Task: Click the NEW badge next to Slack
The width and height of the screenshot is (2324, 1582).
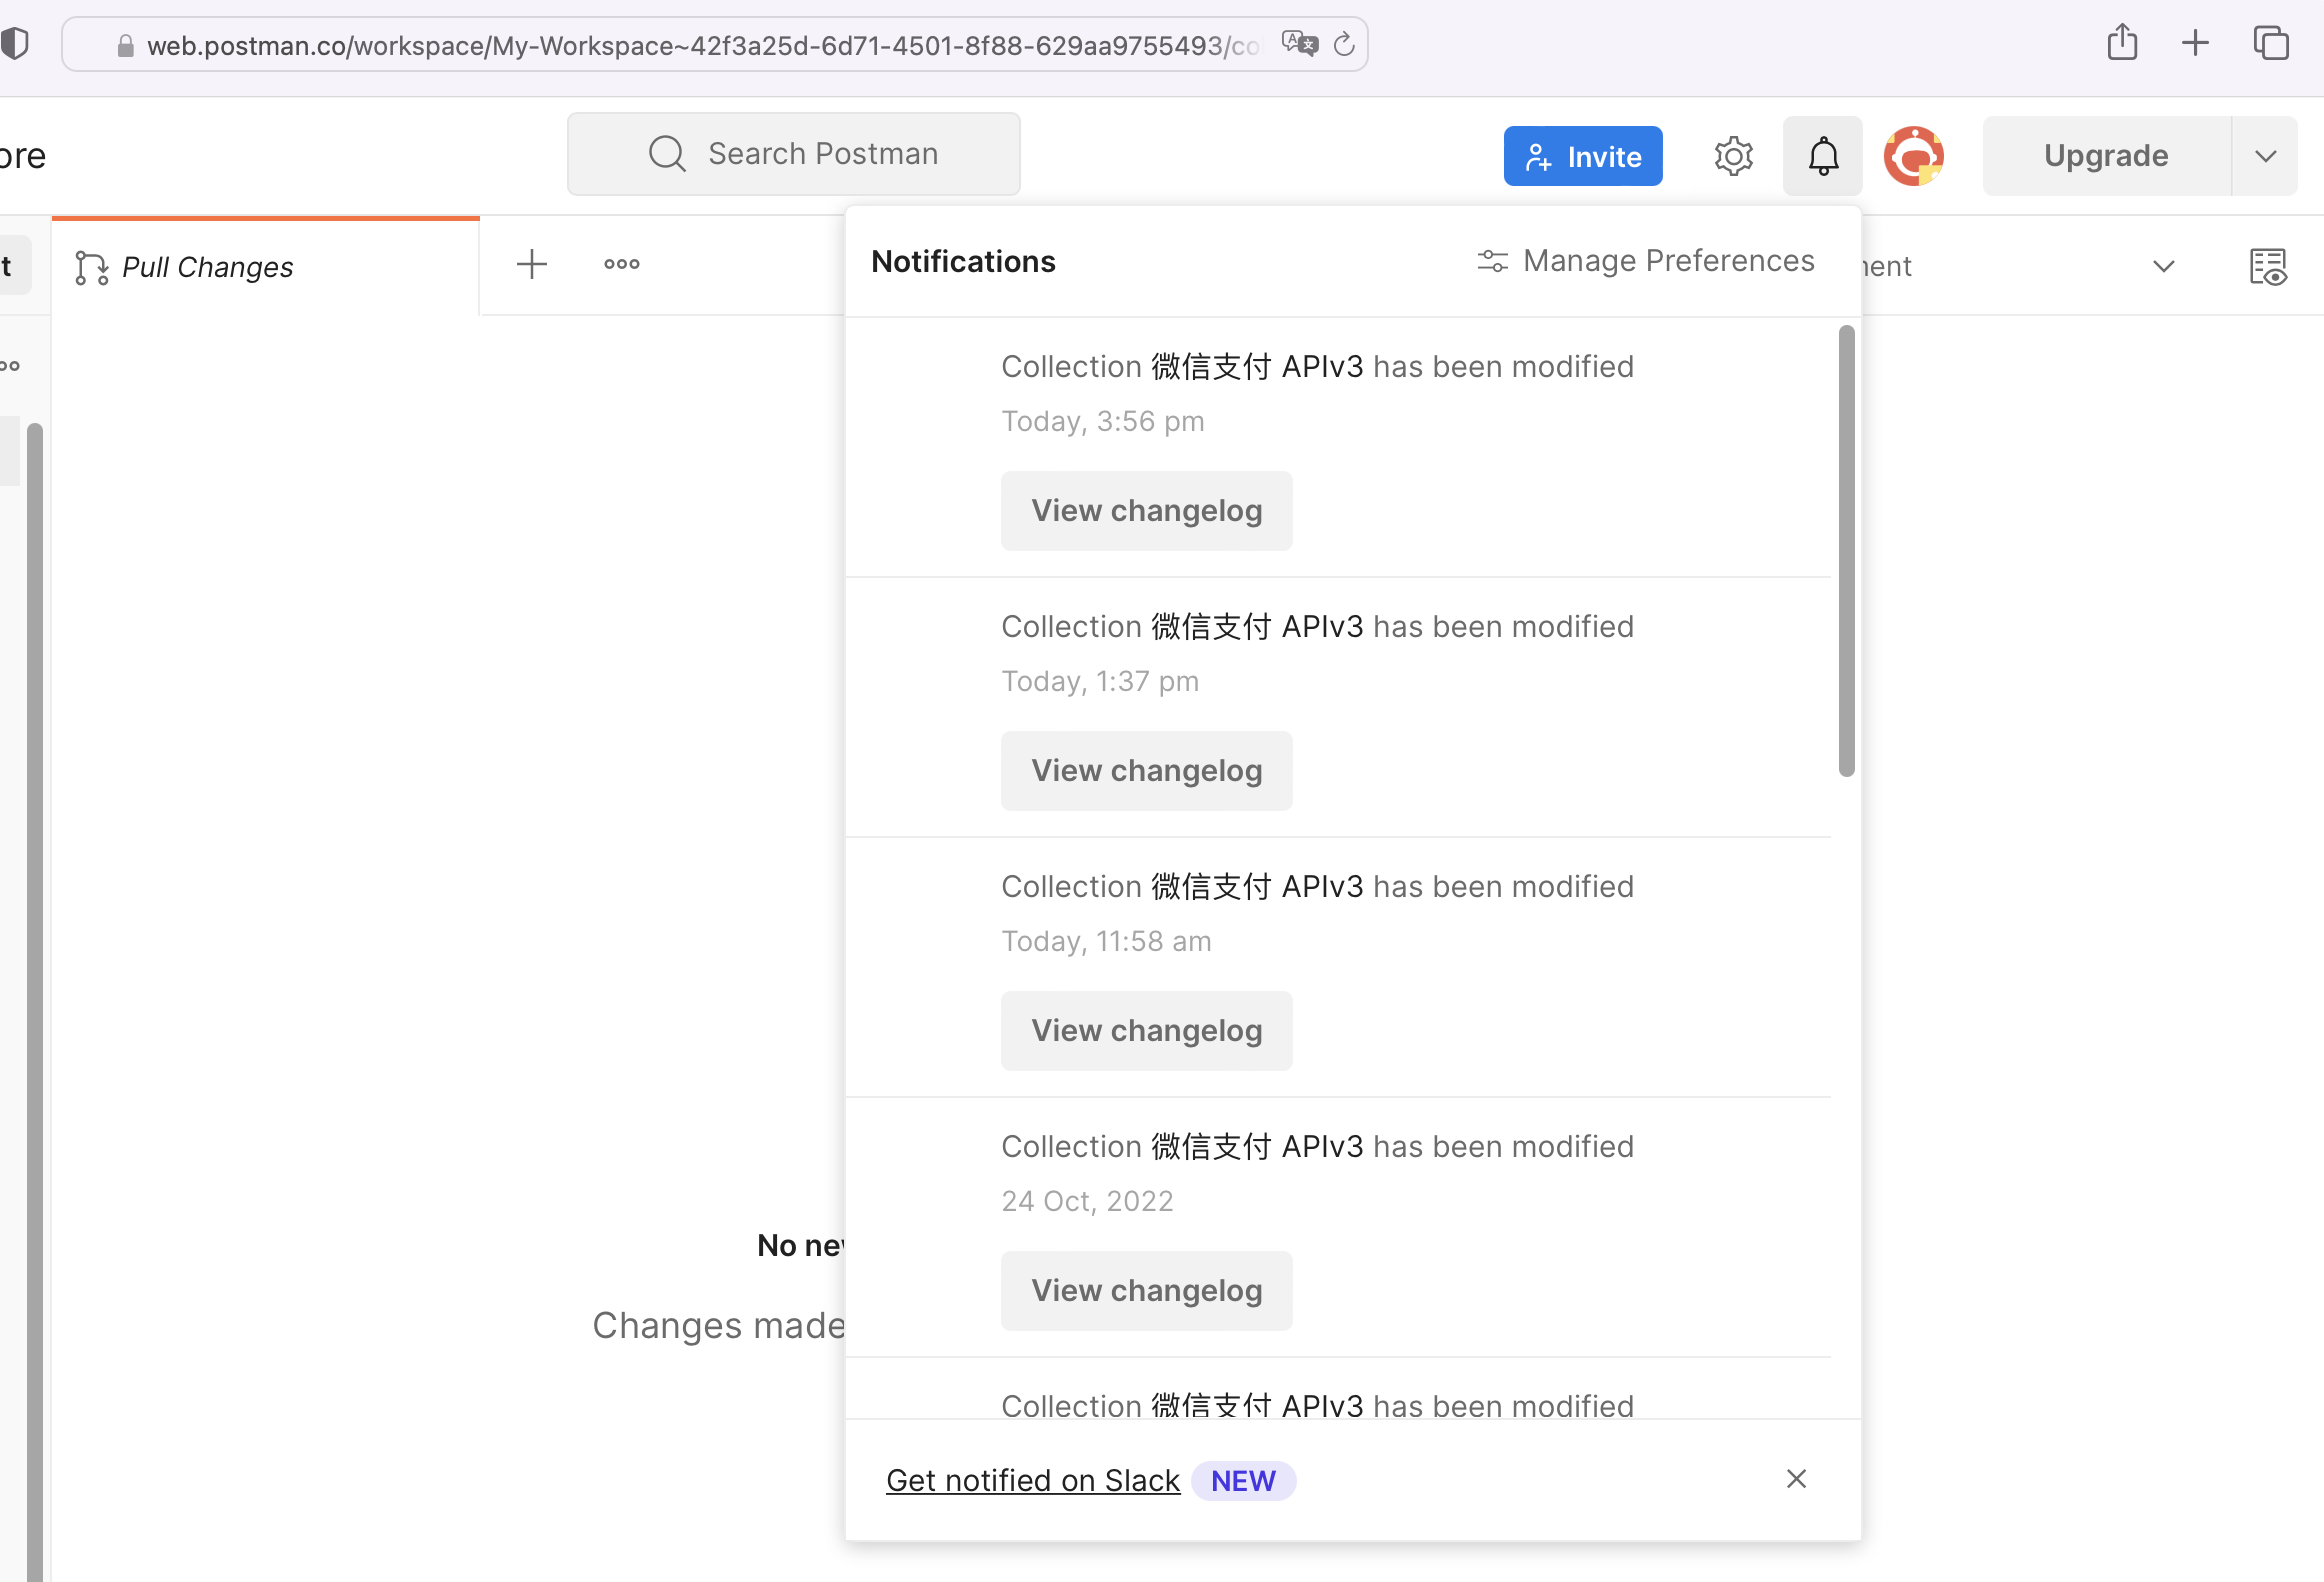Action: point(1243,1481)
